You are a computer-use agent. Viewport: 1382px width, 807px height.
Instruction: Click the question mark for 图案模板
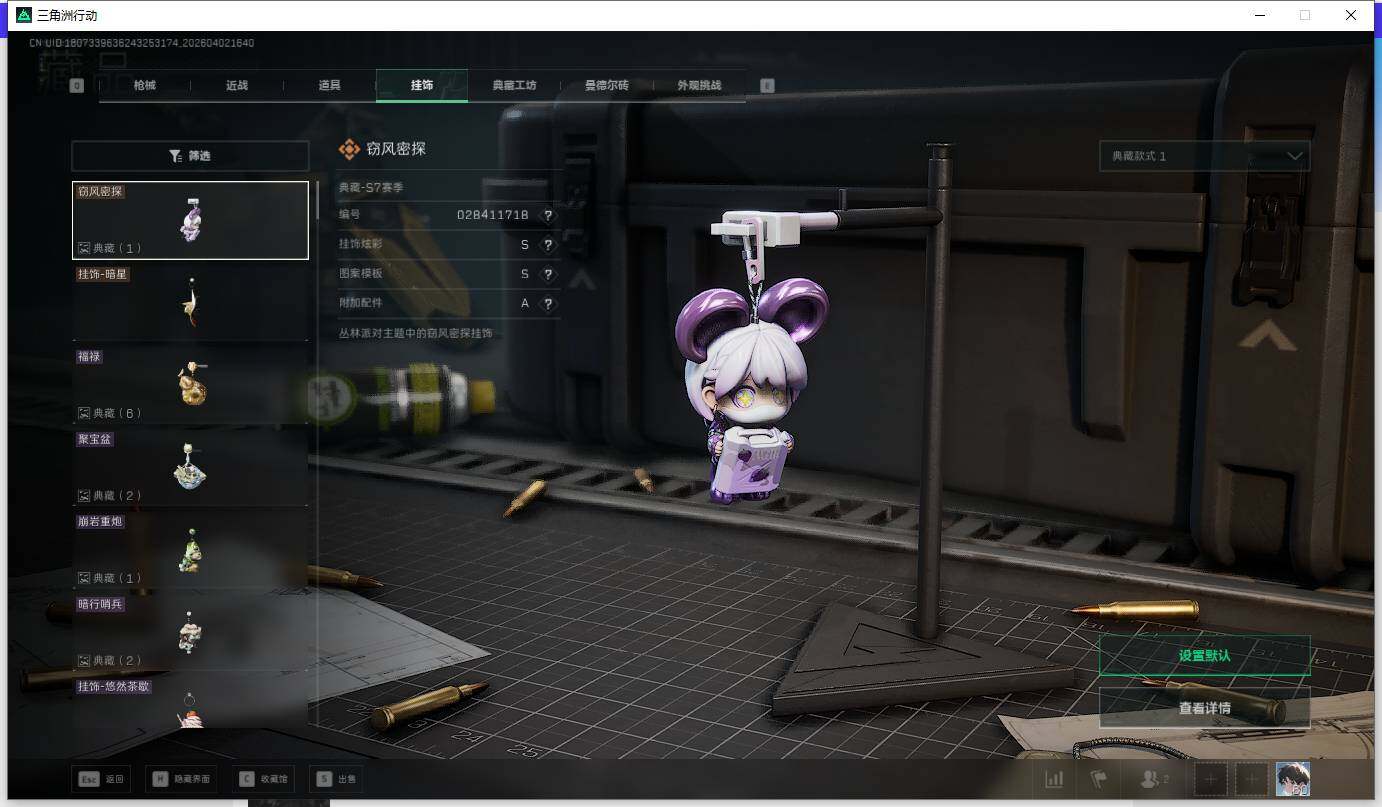(548, 274)
